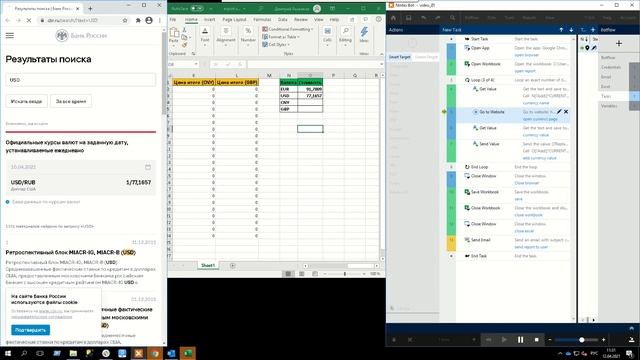Open the Cell Styles dropdown
640x360 pixels.
point(276,44)
